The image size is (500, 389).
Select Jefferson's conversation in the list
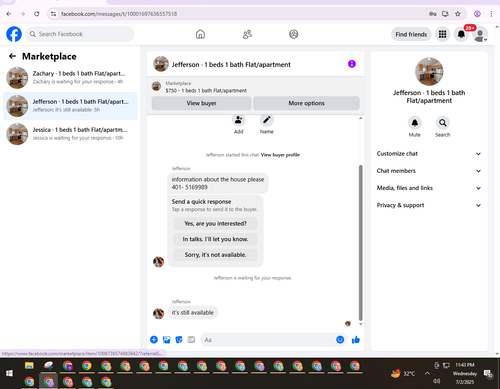pyautogui.click(x=70, y=106)
